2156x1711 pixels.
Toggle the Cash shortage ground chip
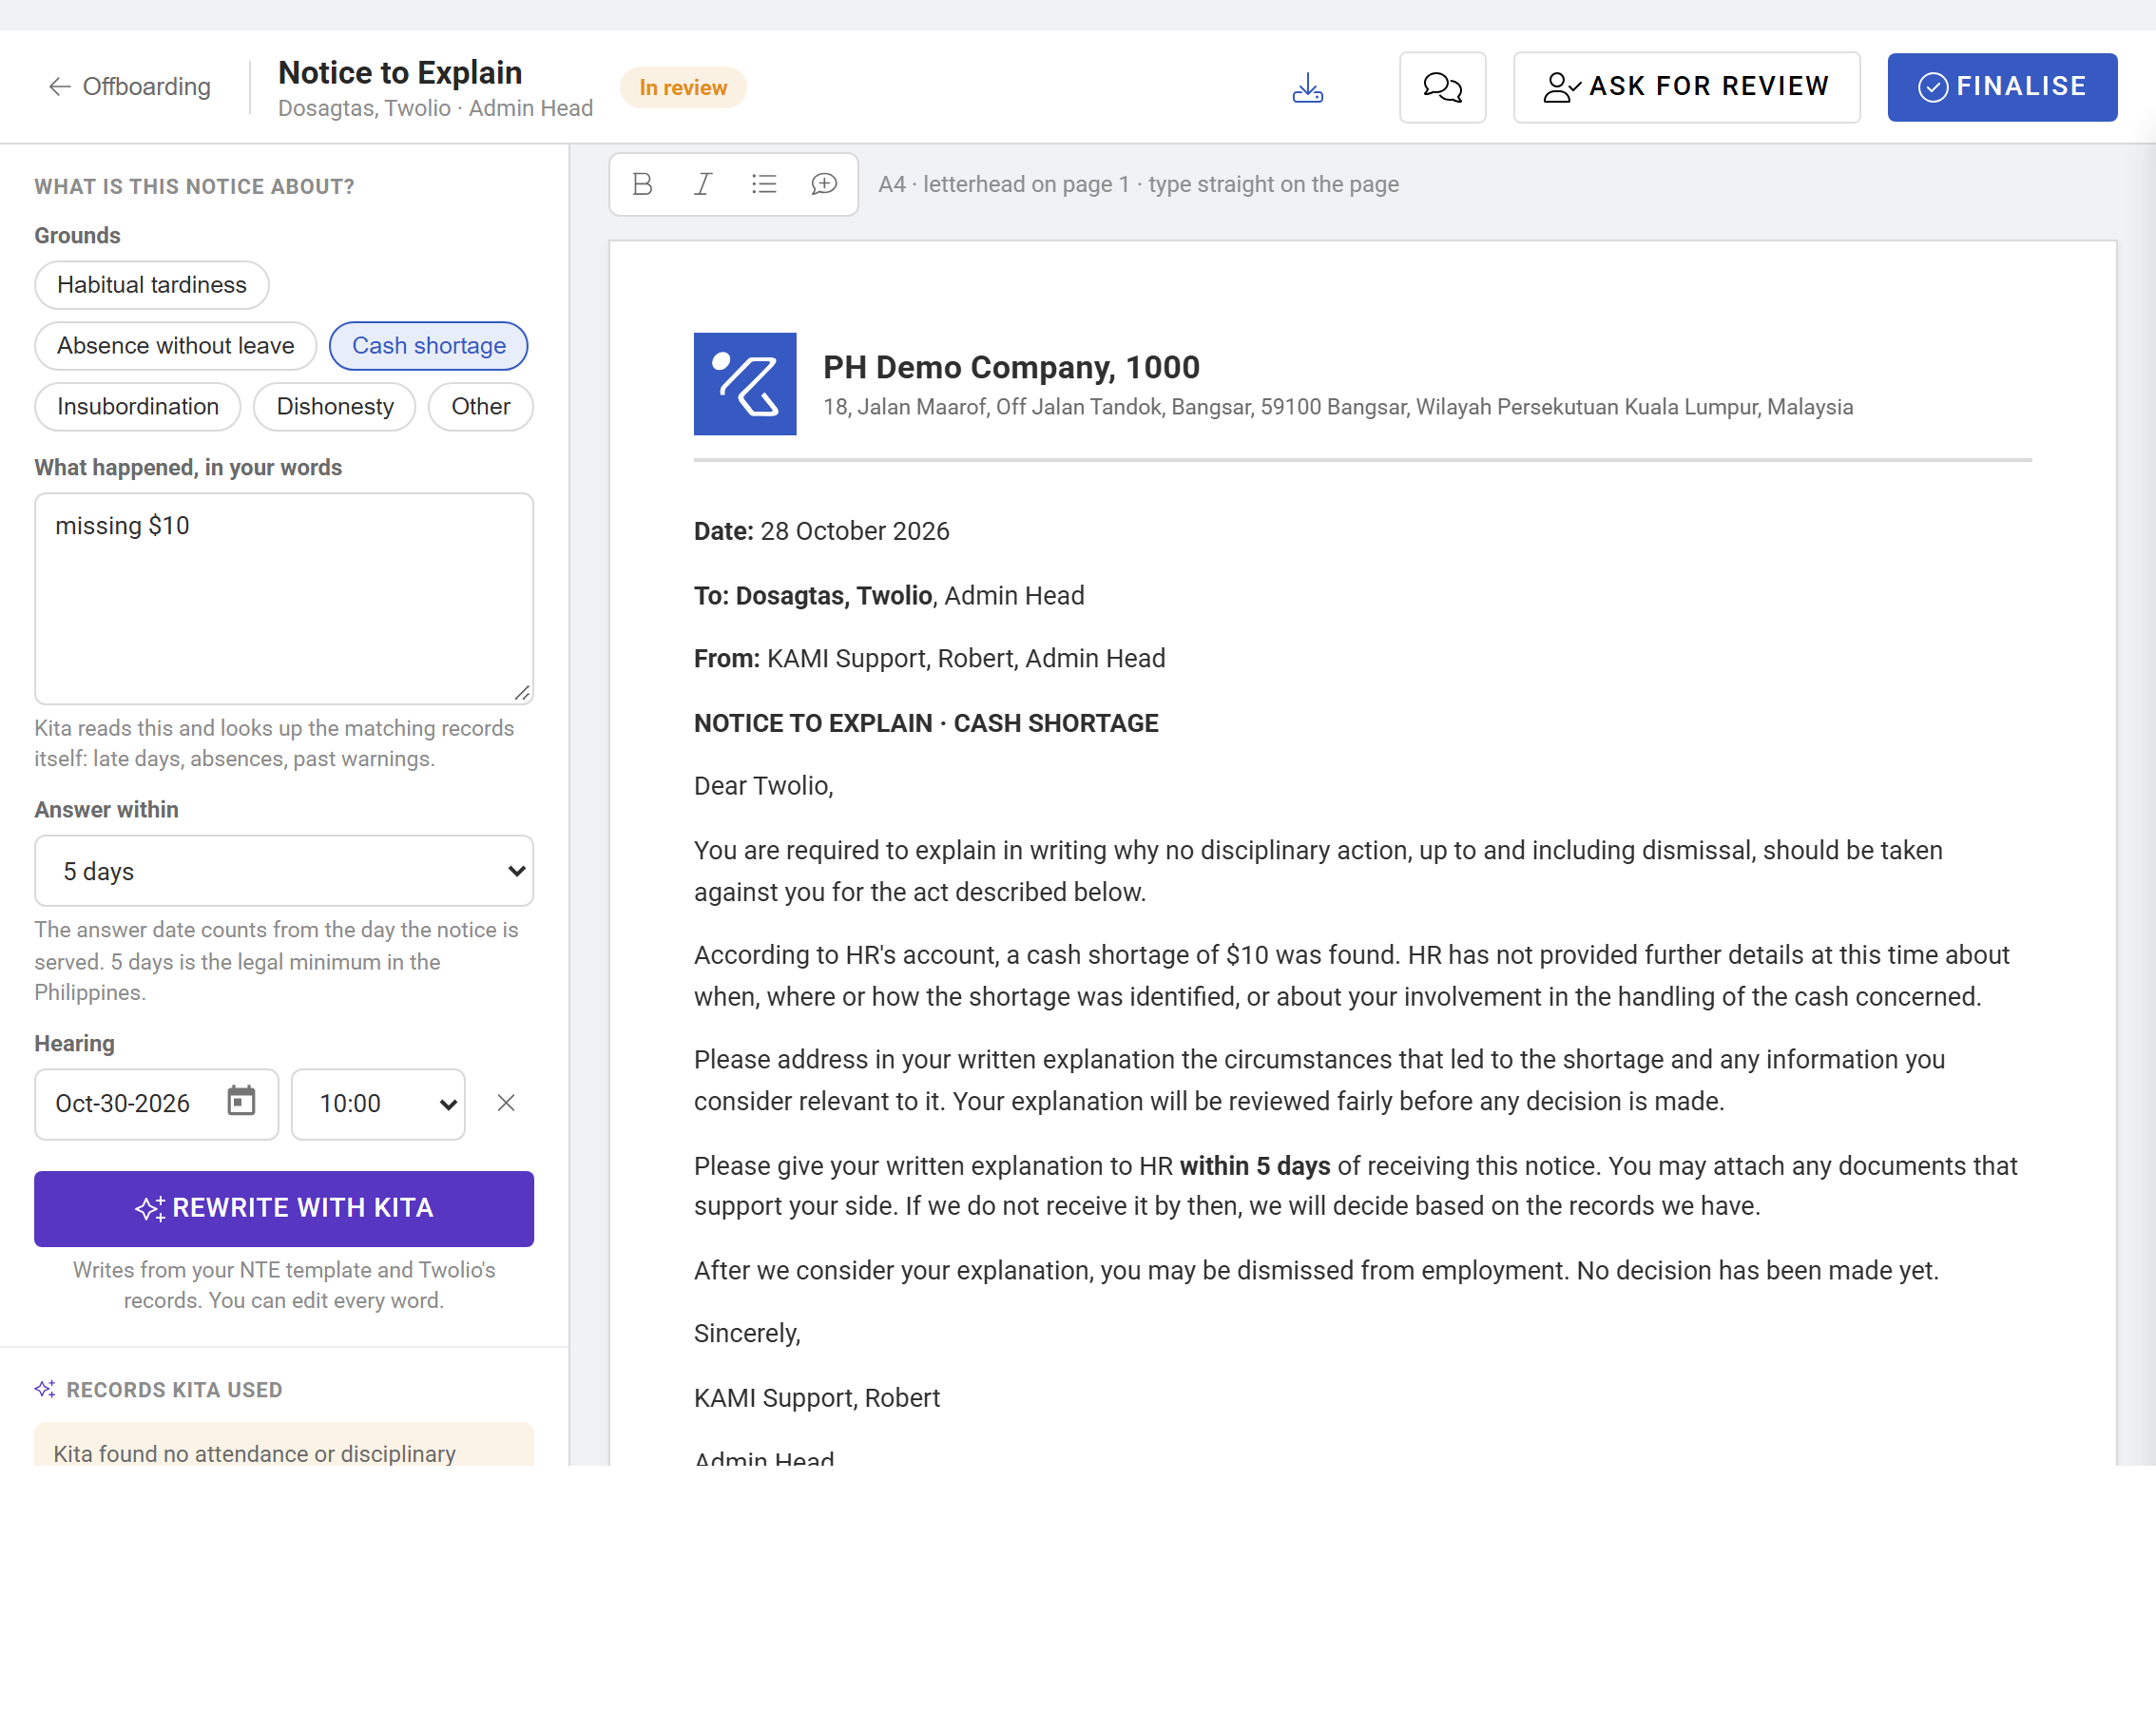point(429,346)
